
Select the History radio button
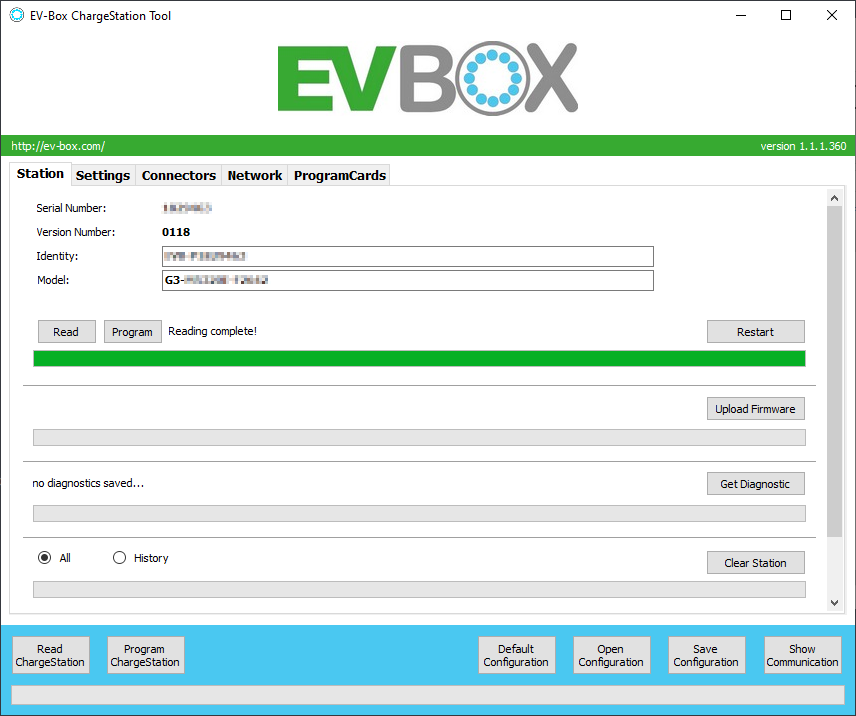tap(119, 557)
